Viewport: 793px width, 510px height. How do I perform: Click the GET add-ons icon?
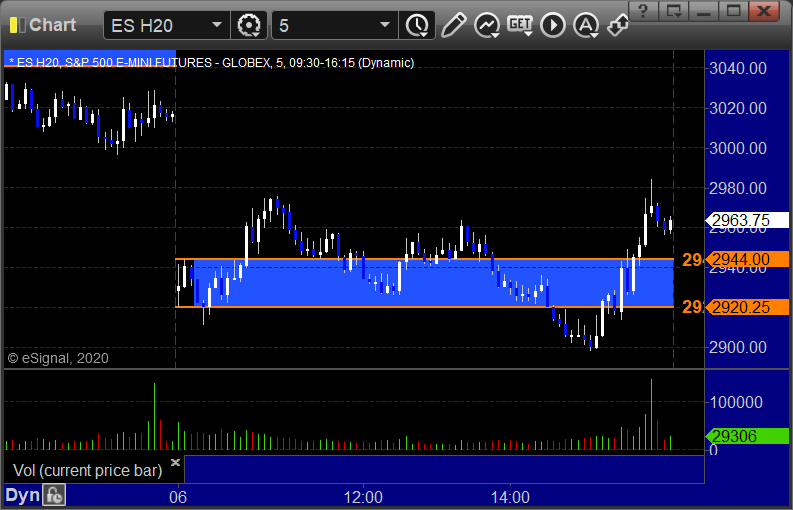click(520, 25)
